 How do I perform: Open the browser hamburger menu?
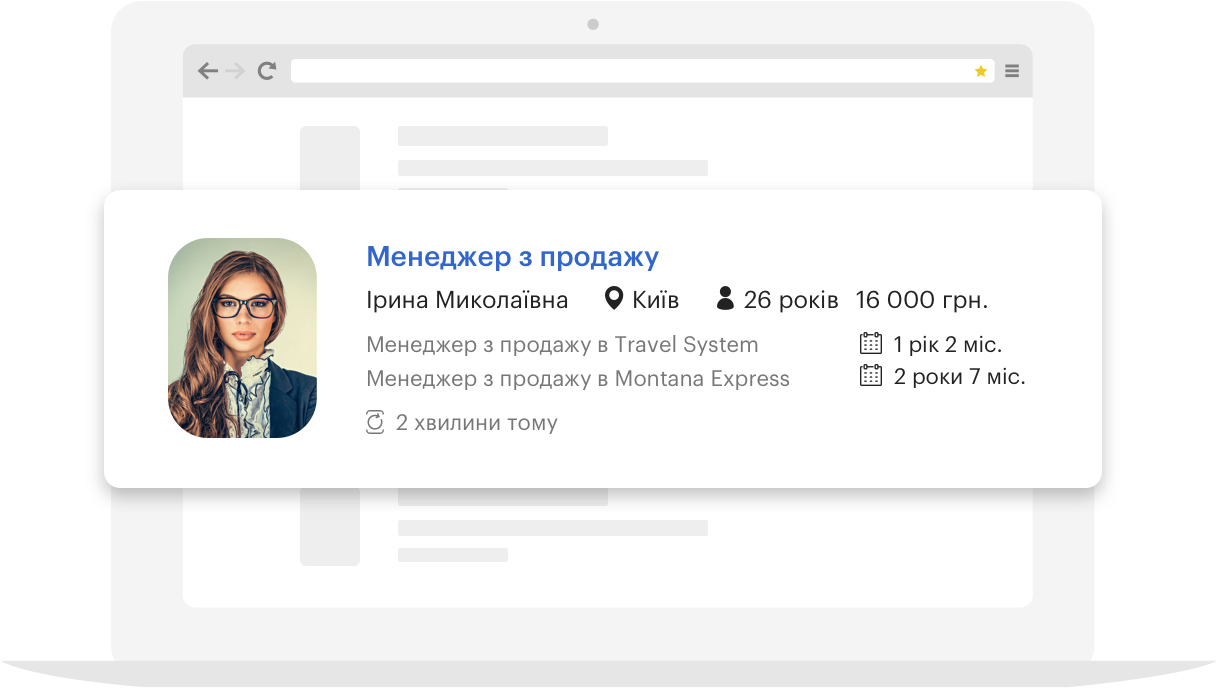coord(1012,71)
